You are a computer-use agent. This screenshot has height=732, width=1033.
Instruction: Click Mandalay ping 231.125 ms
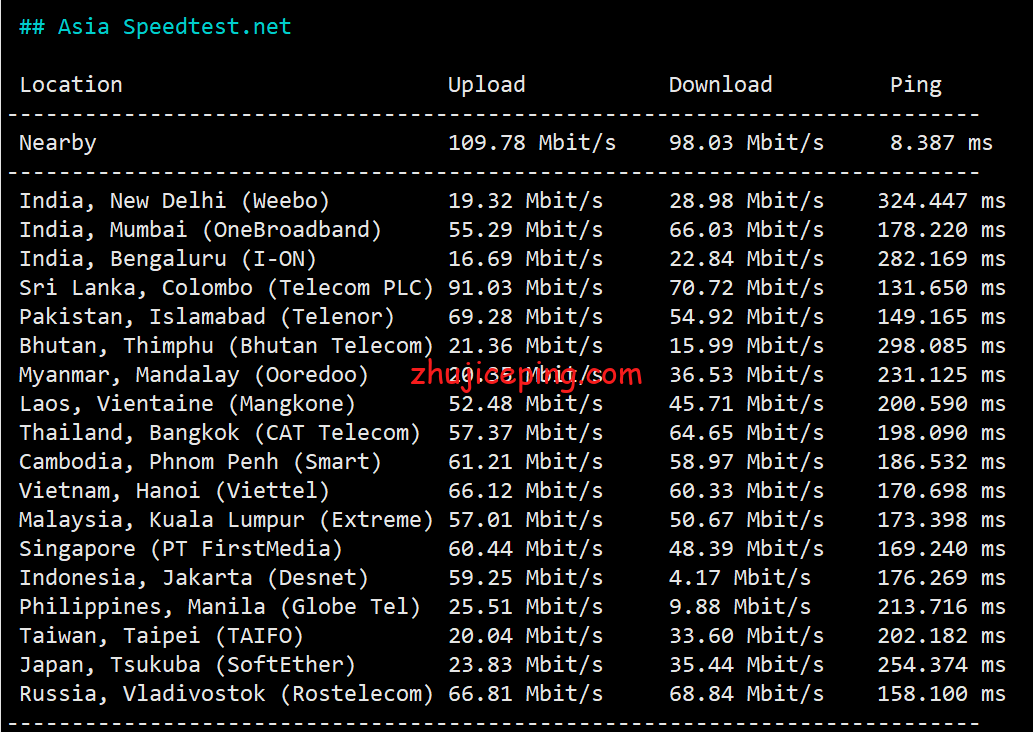pos(941,375)
